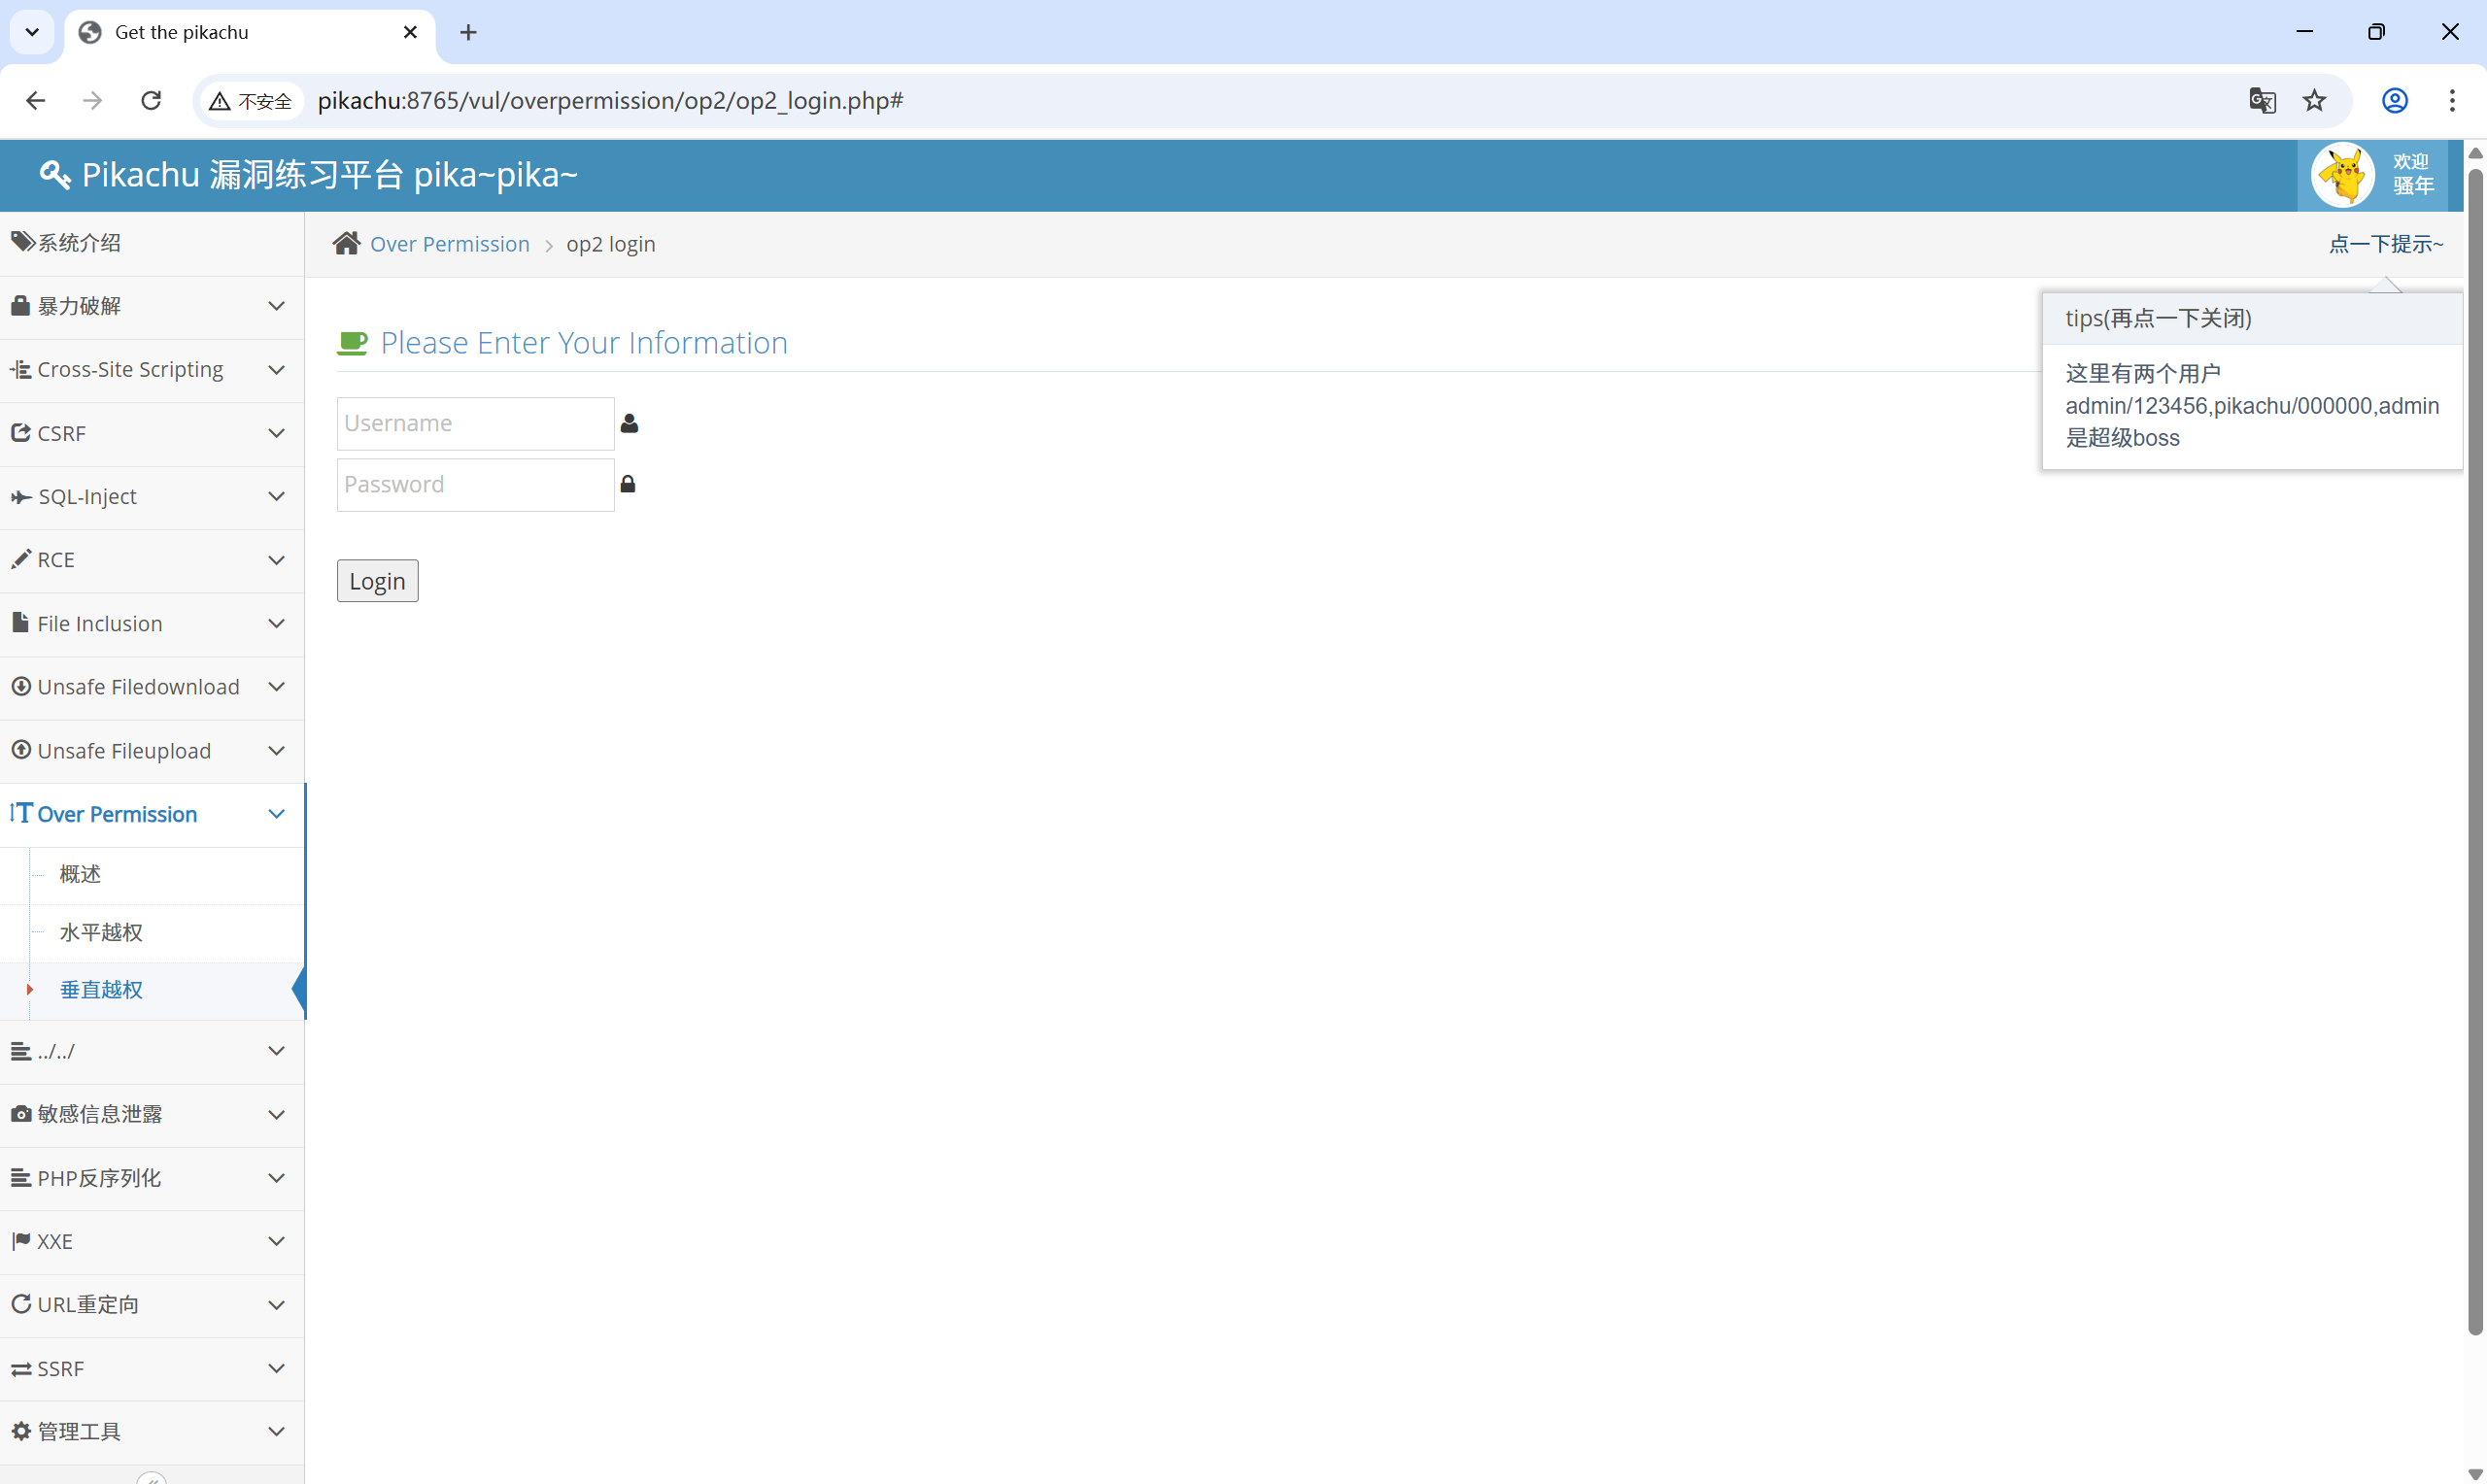Viewport: 2487px width, 1484px height.
Task: Select the 水平越权 submenu item
Action: click(101, 932)
